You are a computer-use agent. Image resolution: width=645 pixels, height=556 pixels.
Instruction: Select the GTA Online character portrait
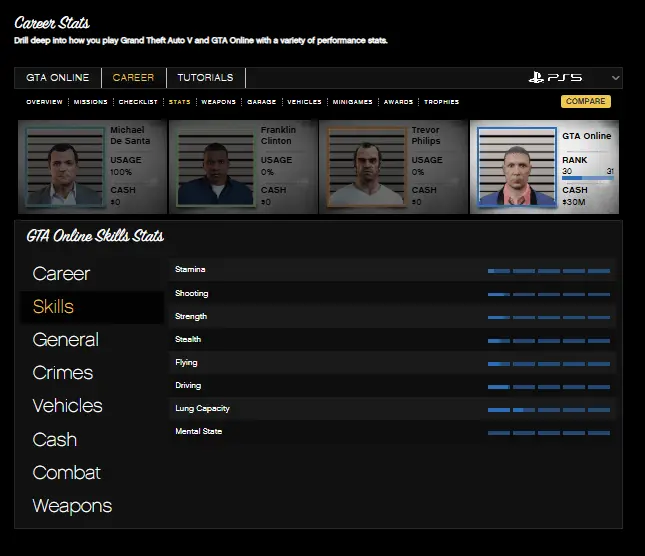(x=517, y=167)
